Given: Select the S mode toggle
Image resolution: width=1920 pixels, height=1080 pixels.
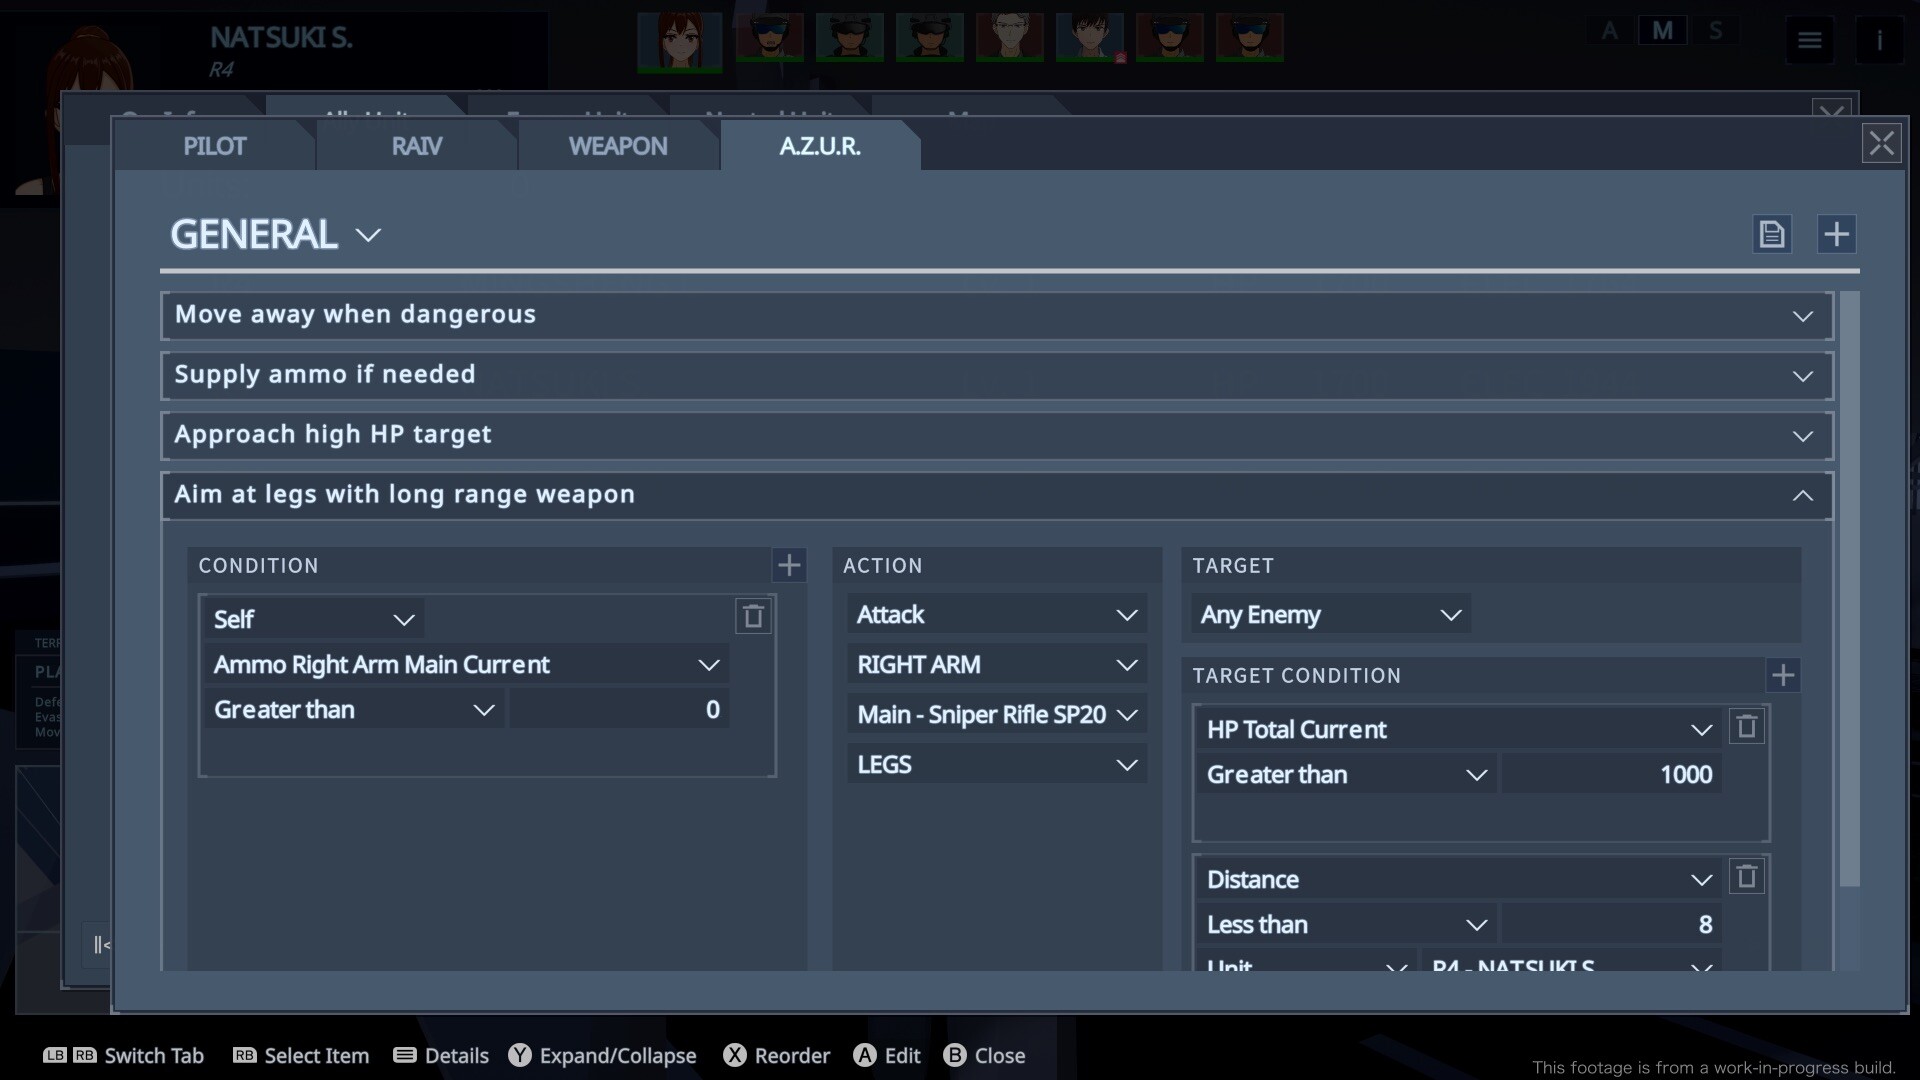Looking at the screenshot, I should (1717, 30).
